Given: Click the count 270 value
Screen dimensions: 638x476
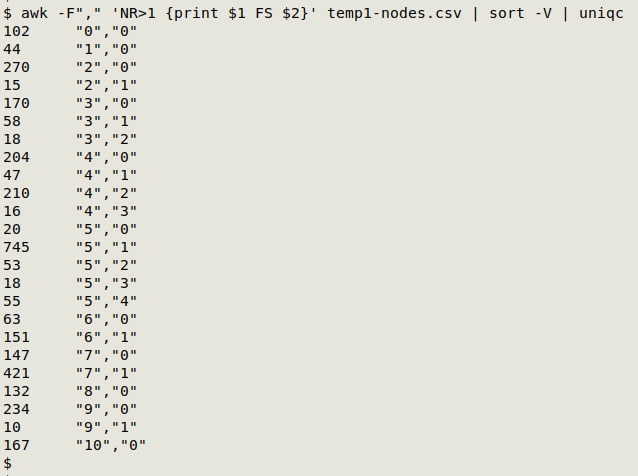Looking at the screenshot, I should coord(16,67).
